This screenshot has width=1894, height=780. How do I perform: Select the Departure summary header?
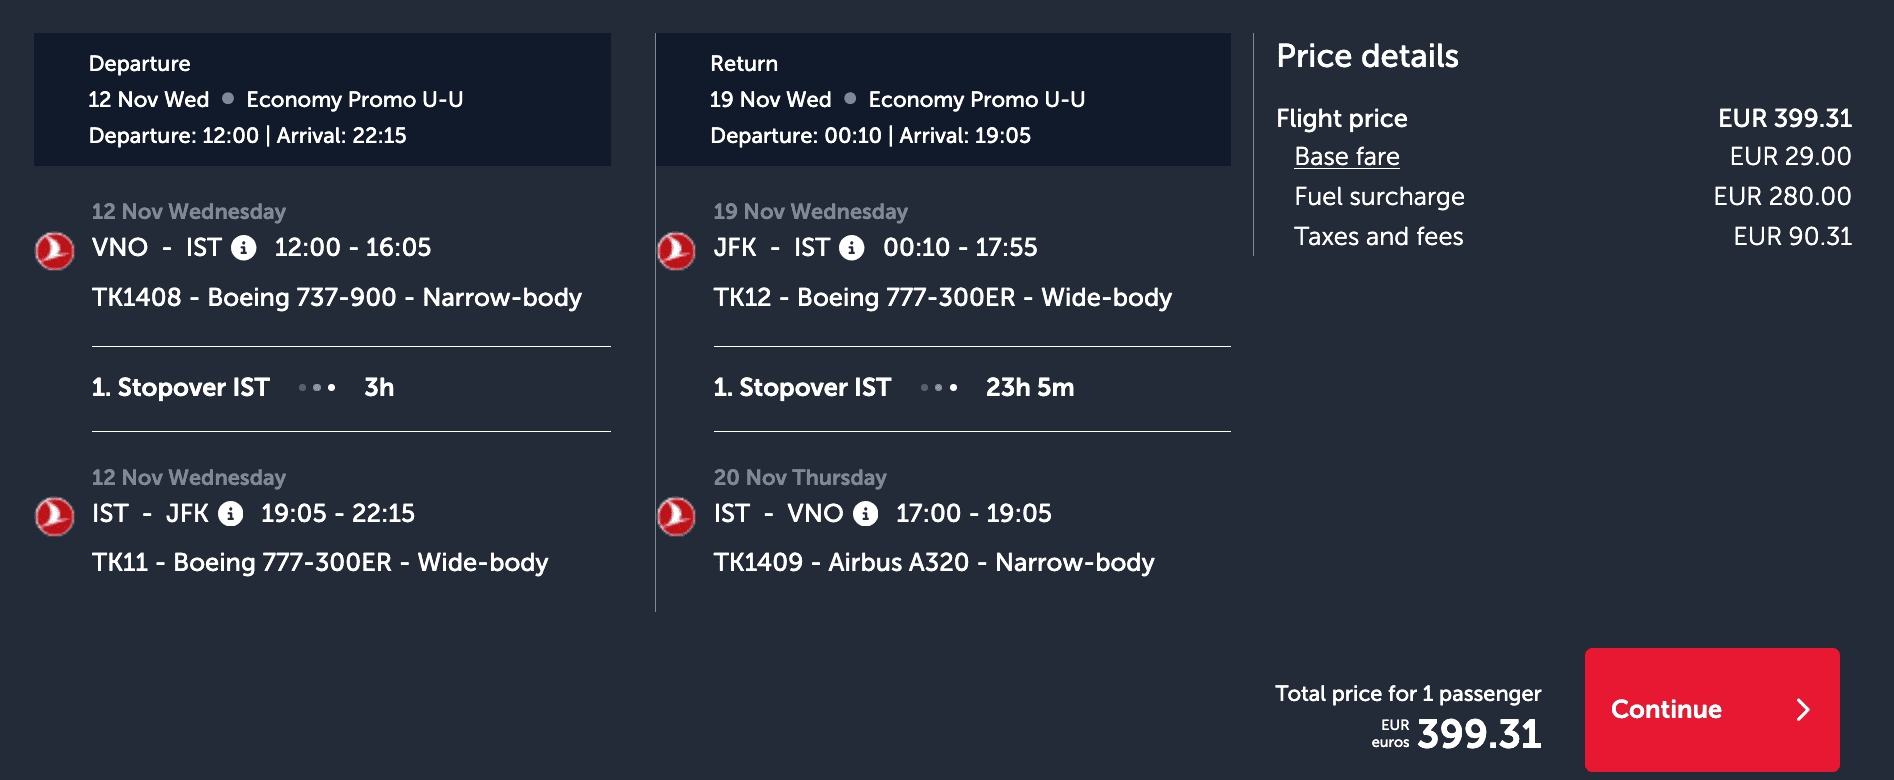(x=322, y=99)
